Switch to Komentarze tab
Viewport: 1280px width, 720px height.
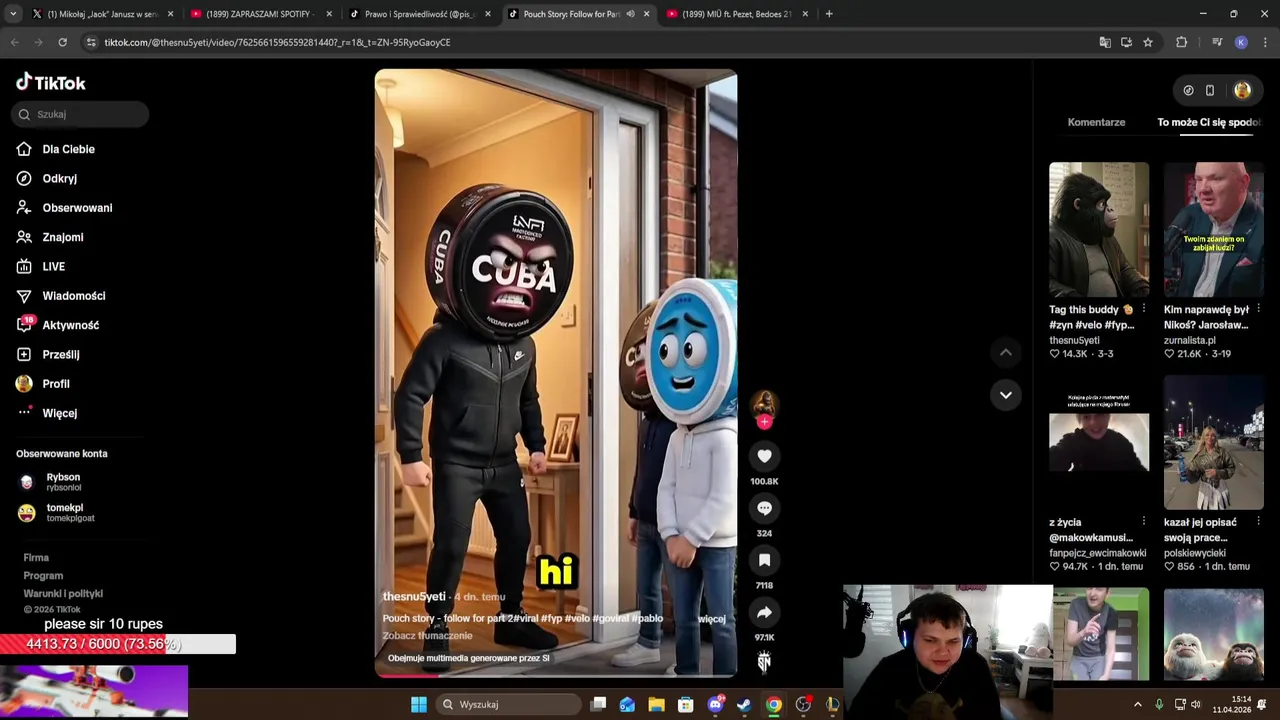[1096, 122]
